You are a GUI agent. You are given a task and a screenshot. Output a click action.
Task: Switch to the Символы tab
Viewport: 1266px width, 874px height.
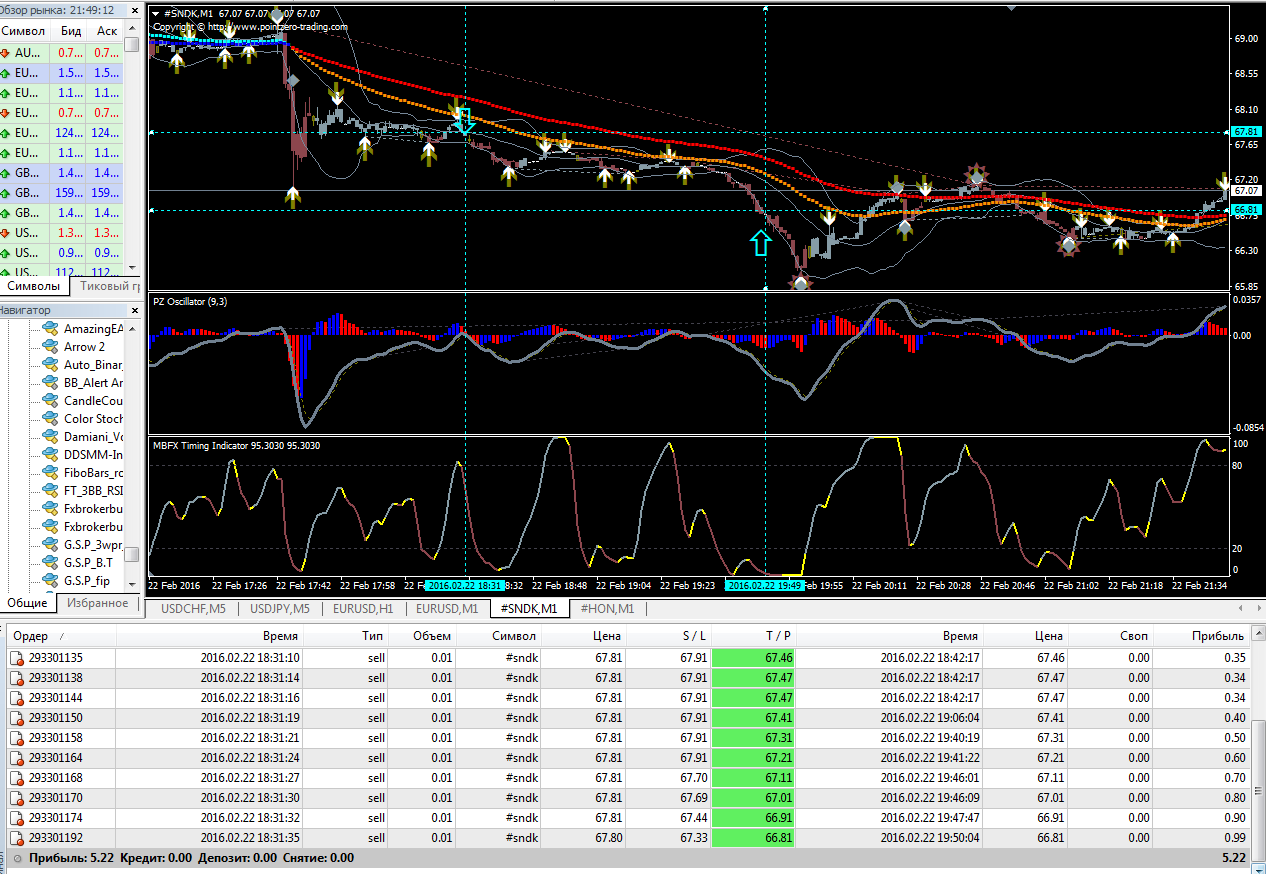(x=33, y=286)
